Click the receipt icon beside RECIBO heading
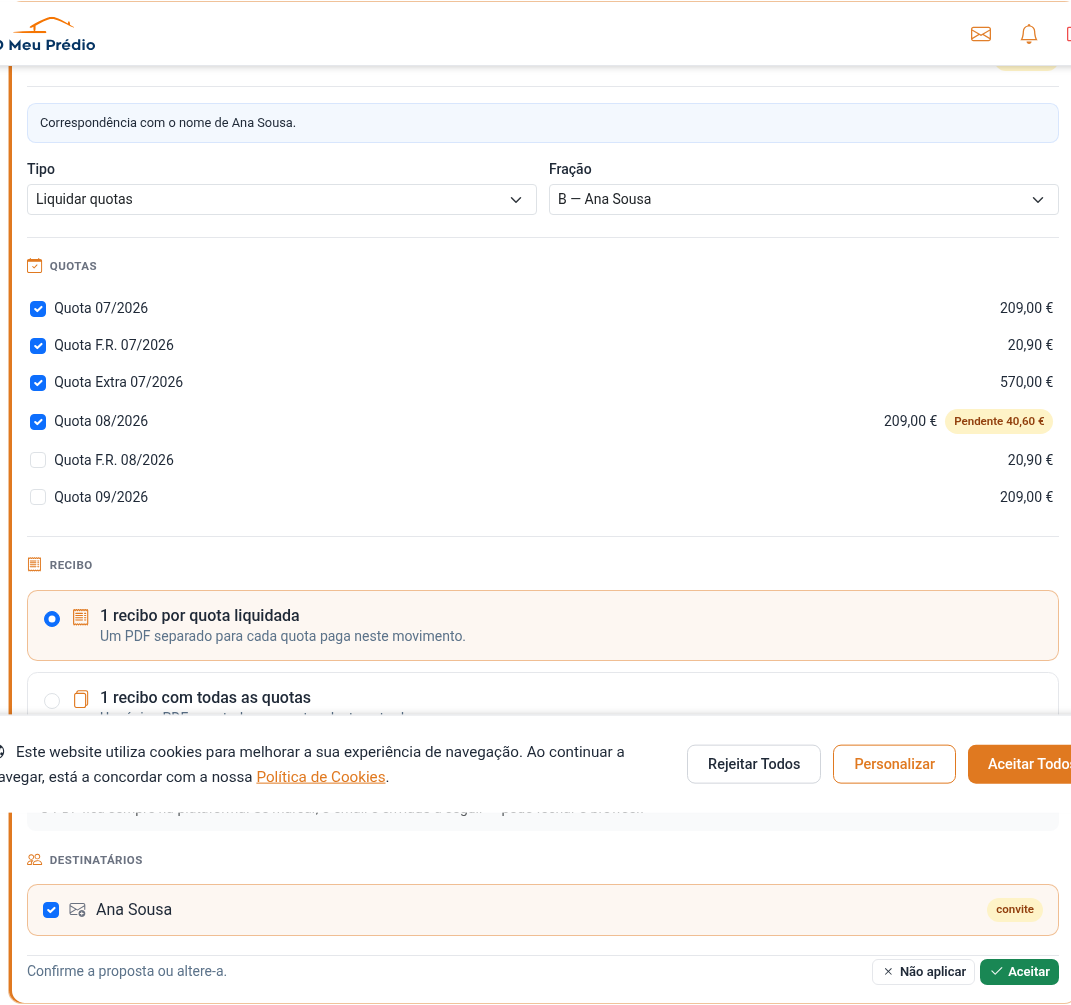Viewport: 1071px width, 1005px height. 34,564
